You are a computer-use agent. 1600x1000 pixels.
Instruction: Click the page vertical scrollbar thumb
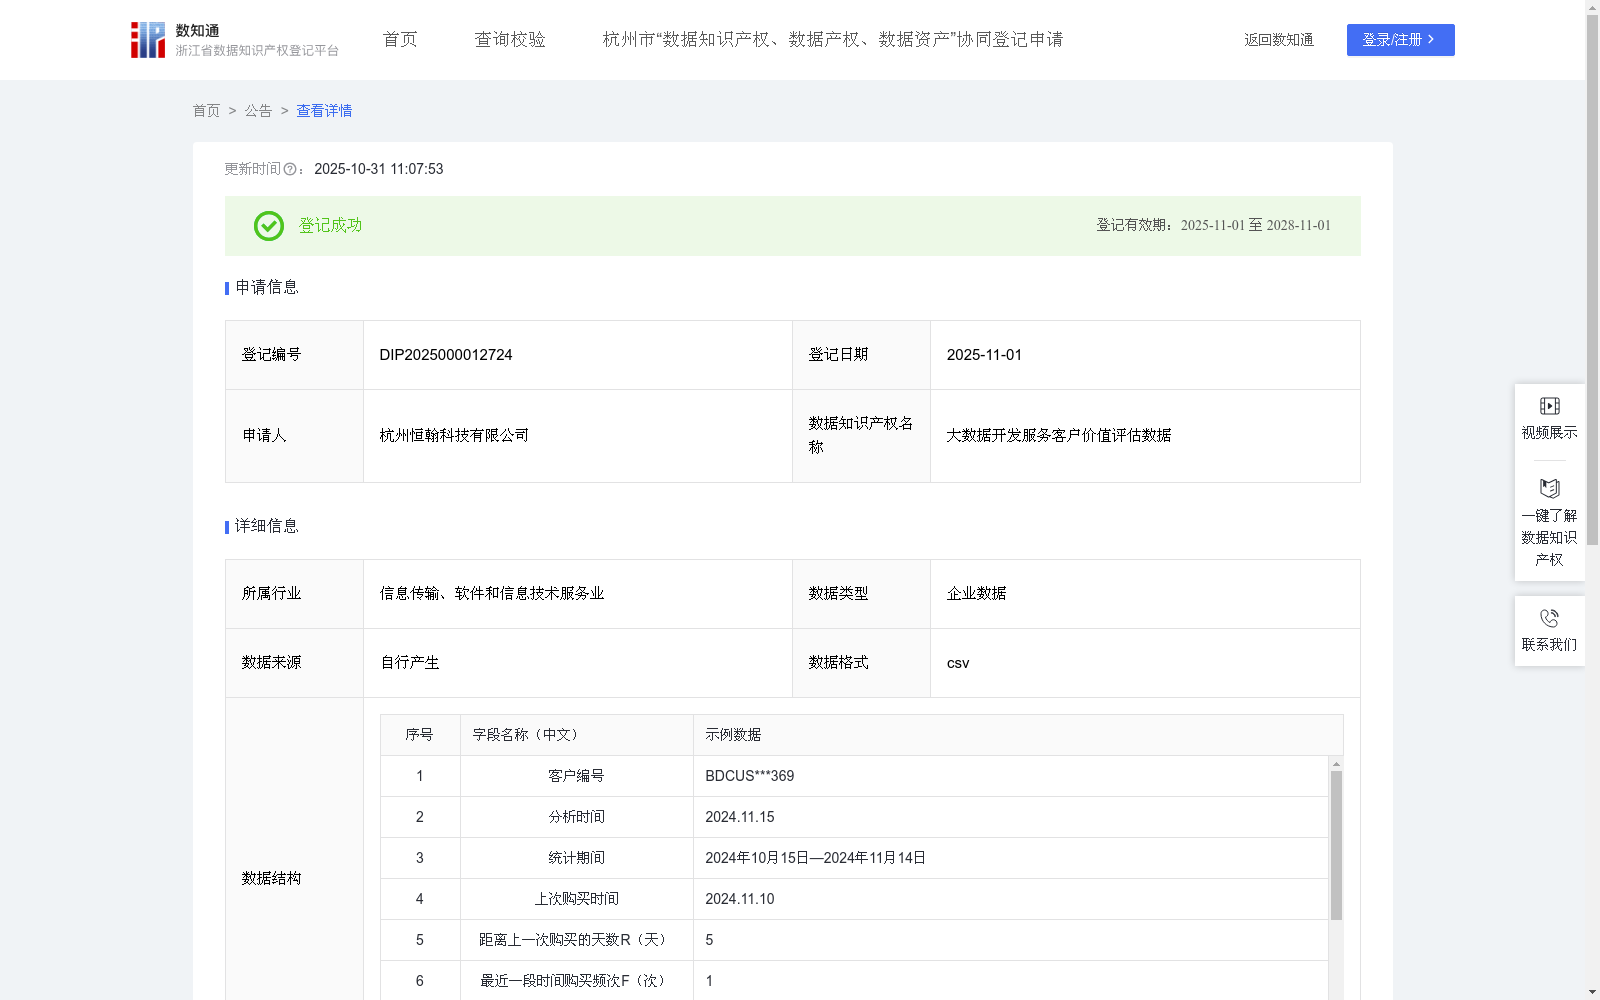(x=1592, y=280)
